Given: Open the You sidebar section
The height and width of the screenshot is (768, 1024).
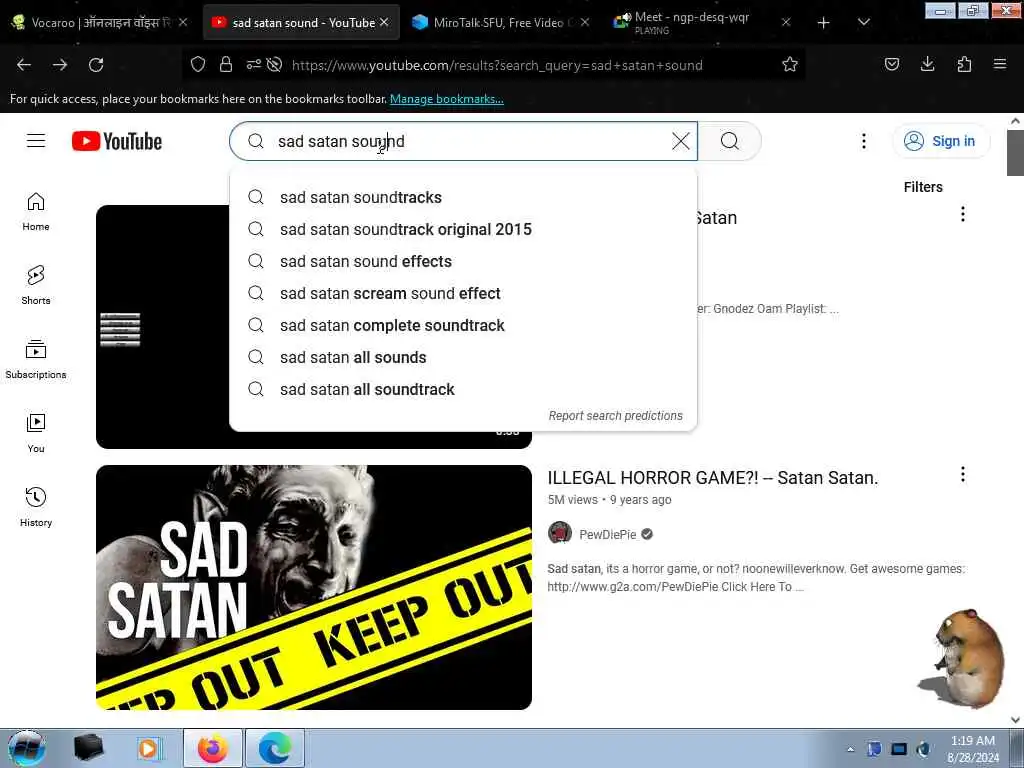Looking at the screenshot, I should [36, 433].
